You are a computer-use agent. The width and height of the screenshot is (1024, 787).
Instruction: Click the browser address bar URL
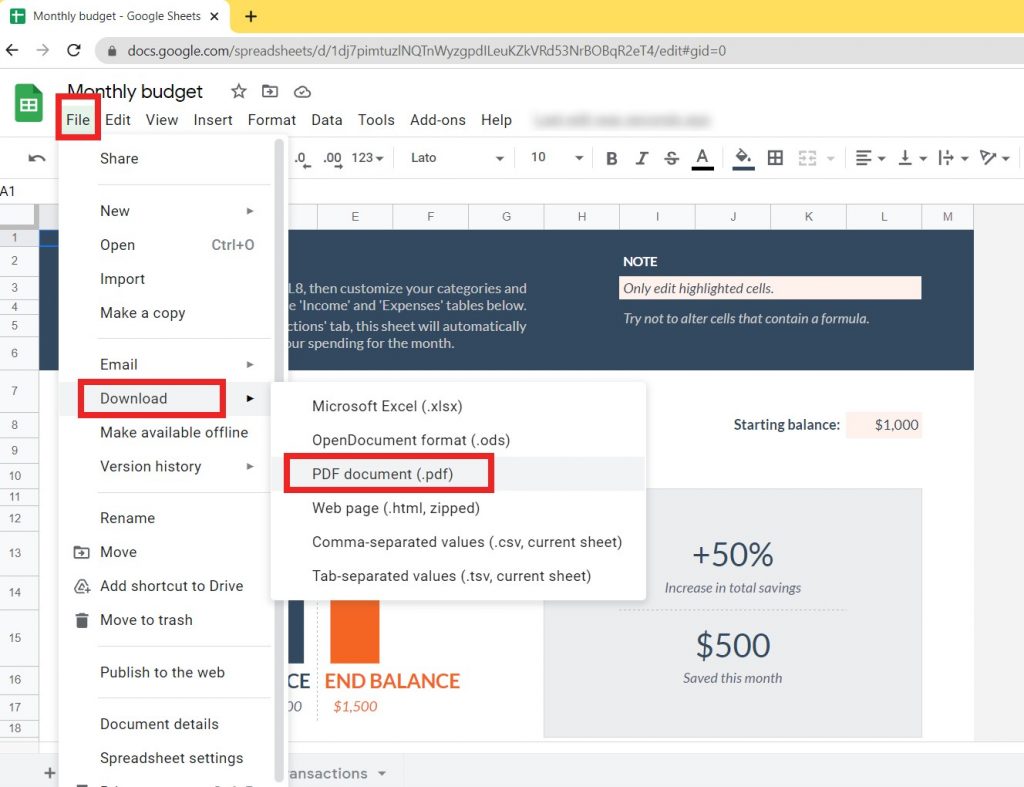pos(426,50)
